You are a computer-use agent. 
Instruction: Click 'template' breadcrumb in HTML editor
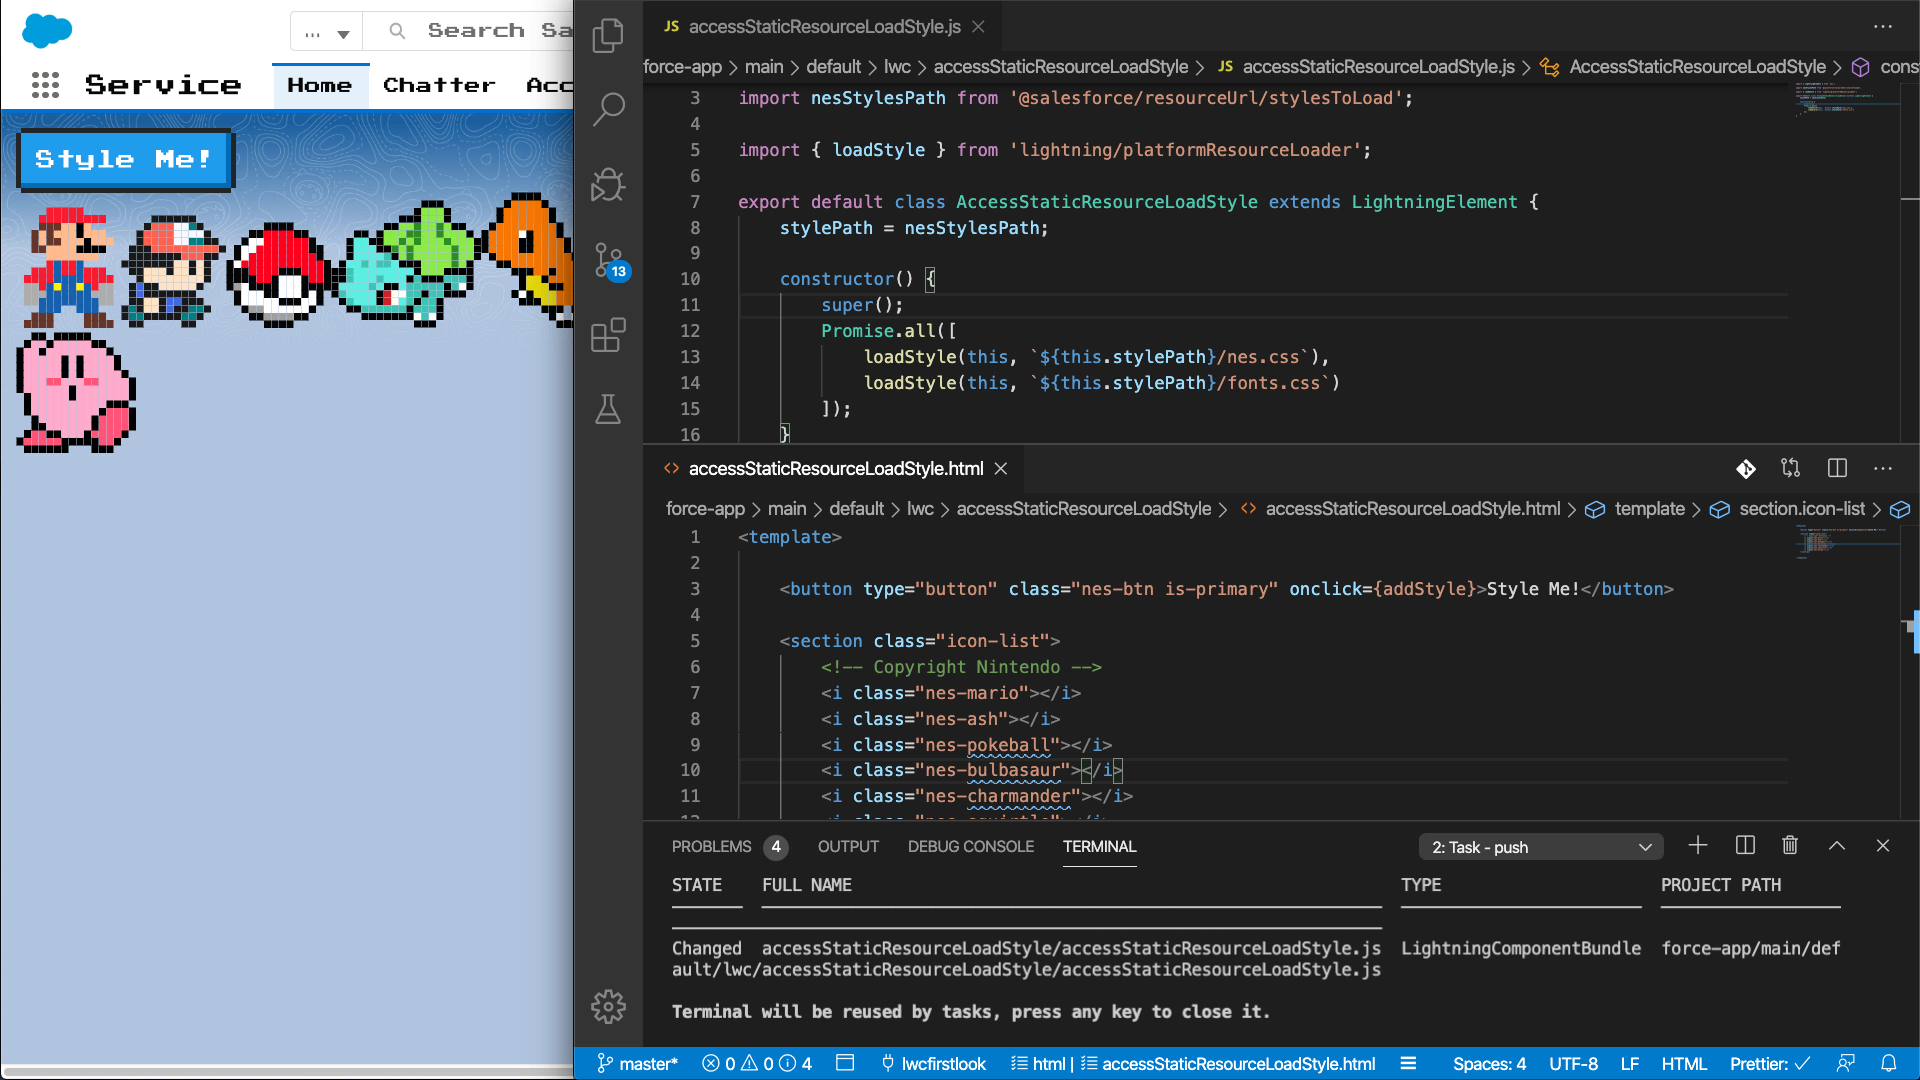pyautogui.click(x=1649, y=509)
